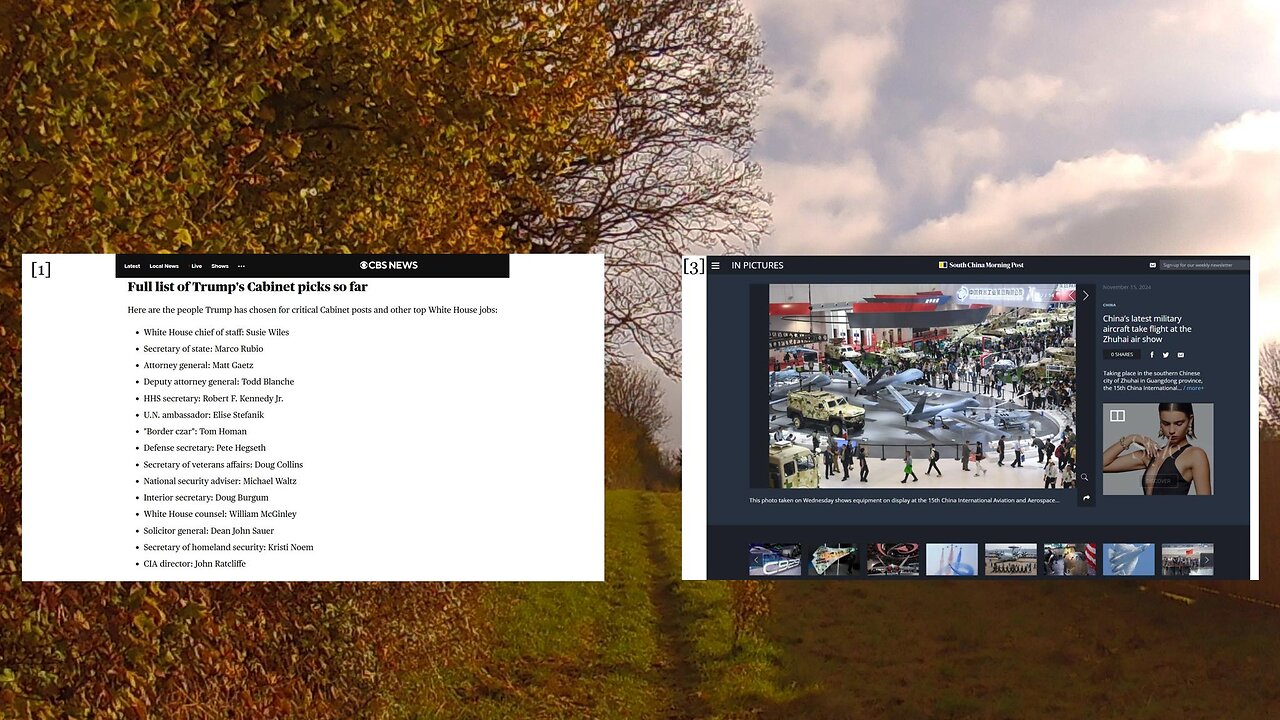This screenshot has width=1280, height=720.
Task: Click the Michael Waltz list entry
Action: click(220, 481)
